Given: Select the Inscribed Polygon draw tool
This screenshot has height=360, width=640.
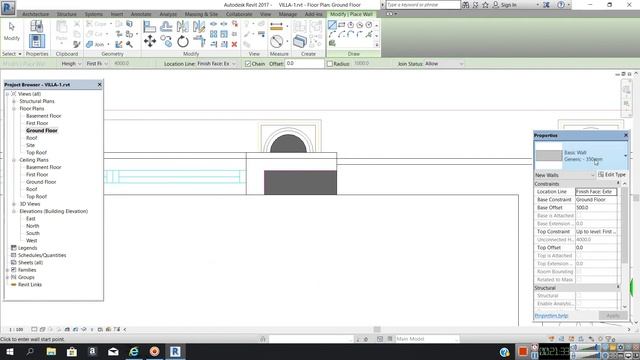Looking at the screenshot, I should (x=351, y=25).
